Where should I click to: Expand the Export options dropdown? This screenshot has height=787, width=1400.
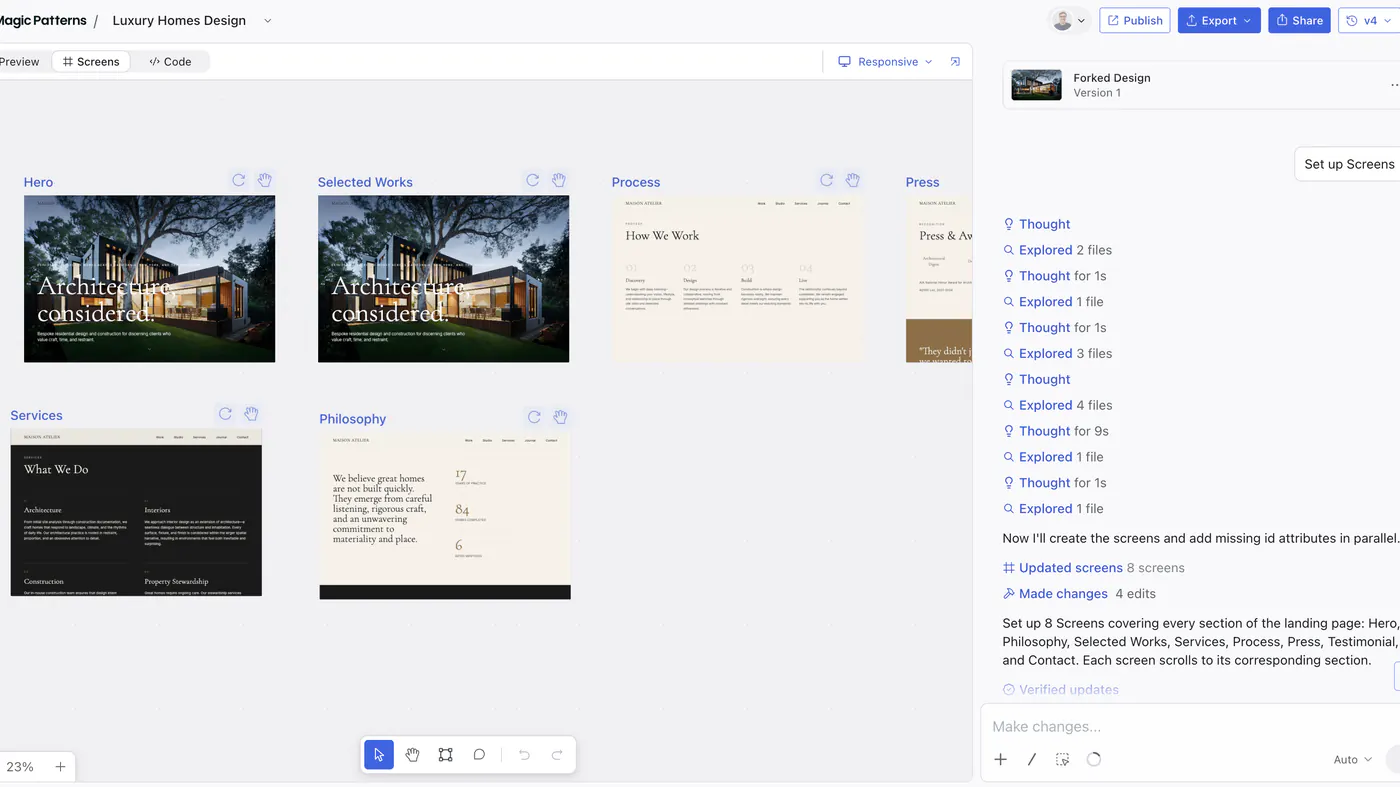1219,20
